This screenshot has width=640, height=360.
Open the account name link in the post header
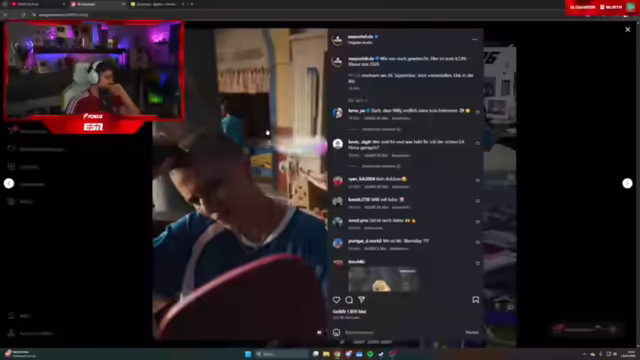(360, 37)
